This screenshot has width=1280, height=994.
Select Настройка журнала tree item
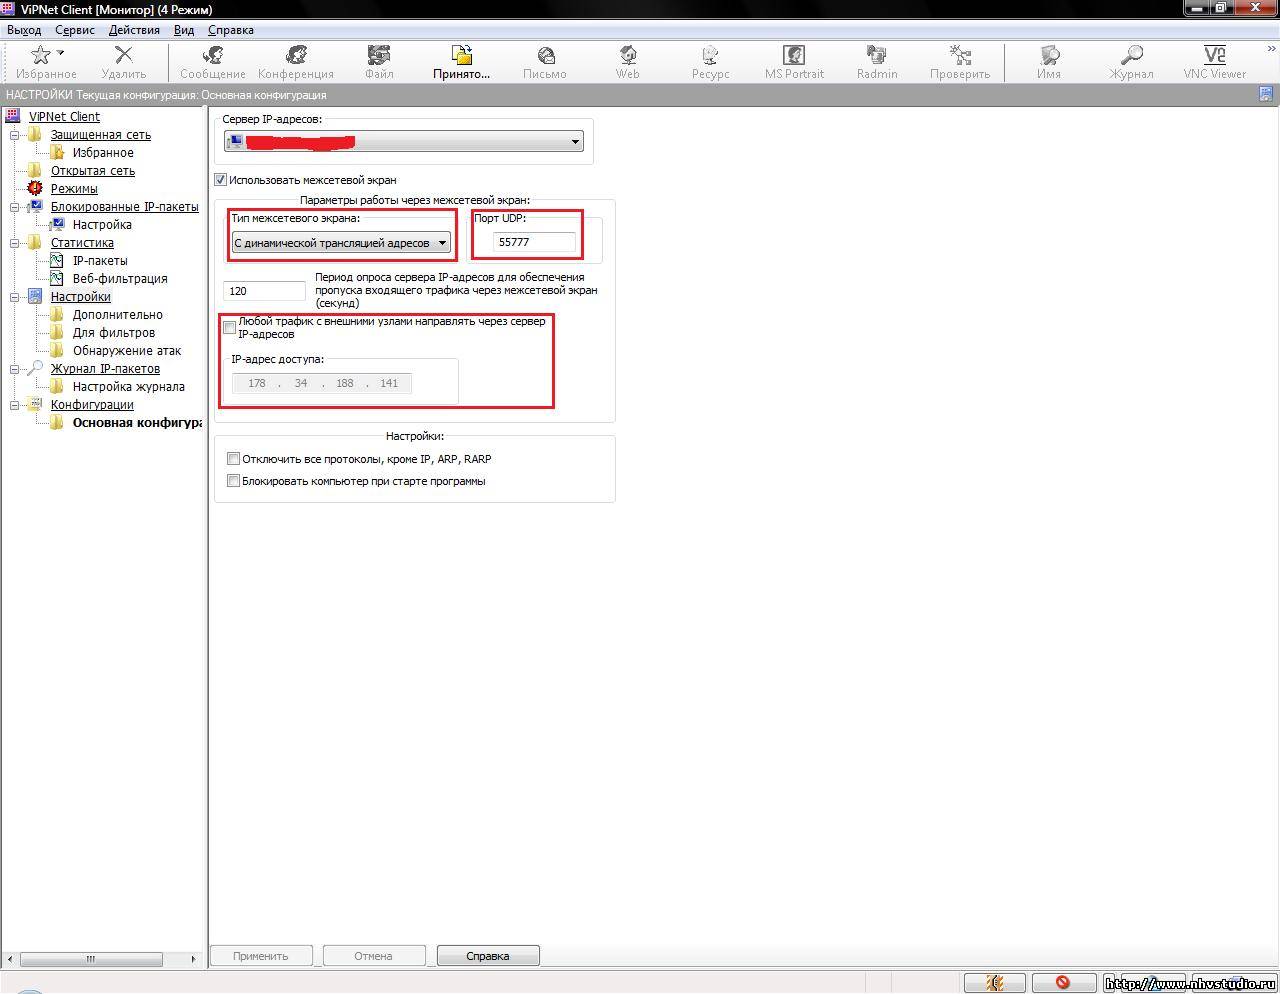(128, 386)
